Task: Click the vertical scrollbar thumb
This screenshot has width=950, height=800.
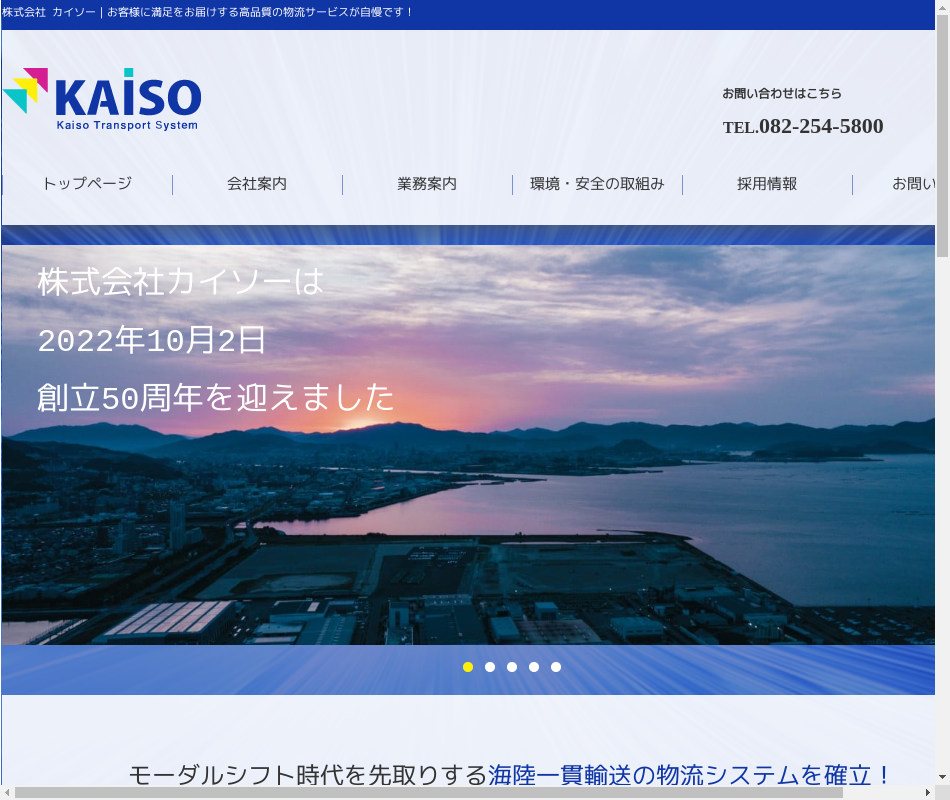Action: pos(942,130)
